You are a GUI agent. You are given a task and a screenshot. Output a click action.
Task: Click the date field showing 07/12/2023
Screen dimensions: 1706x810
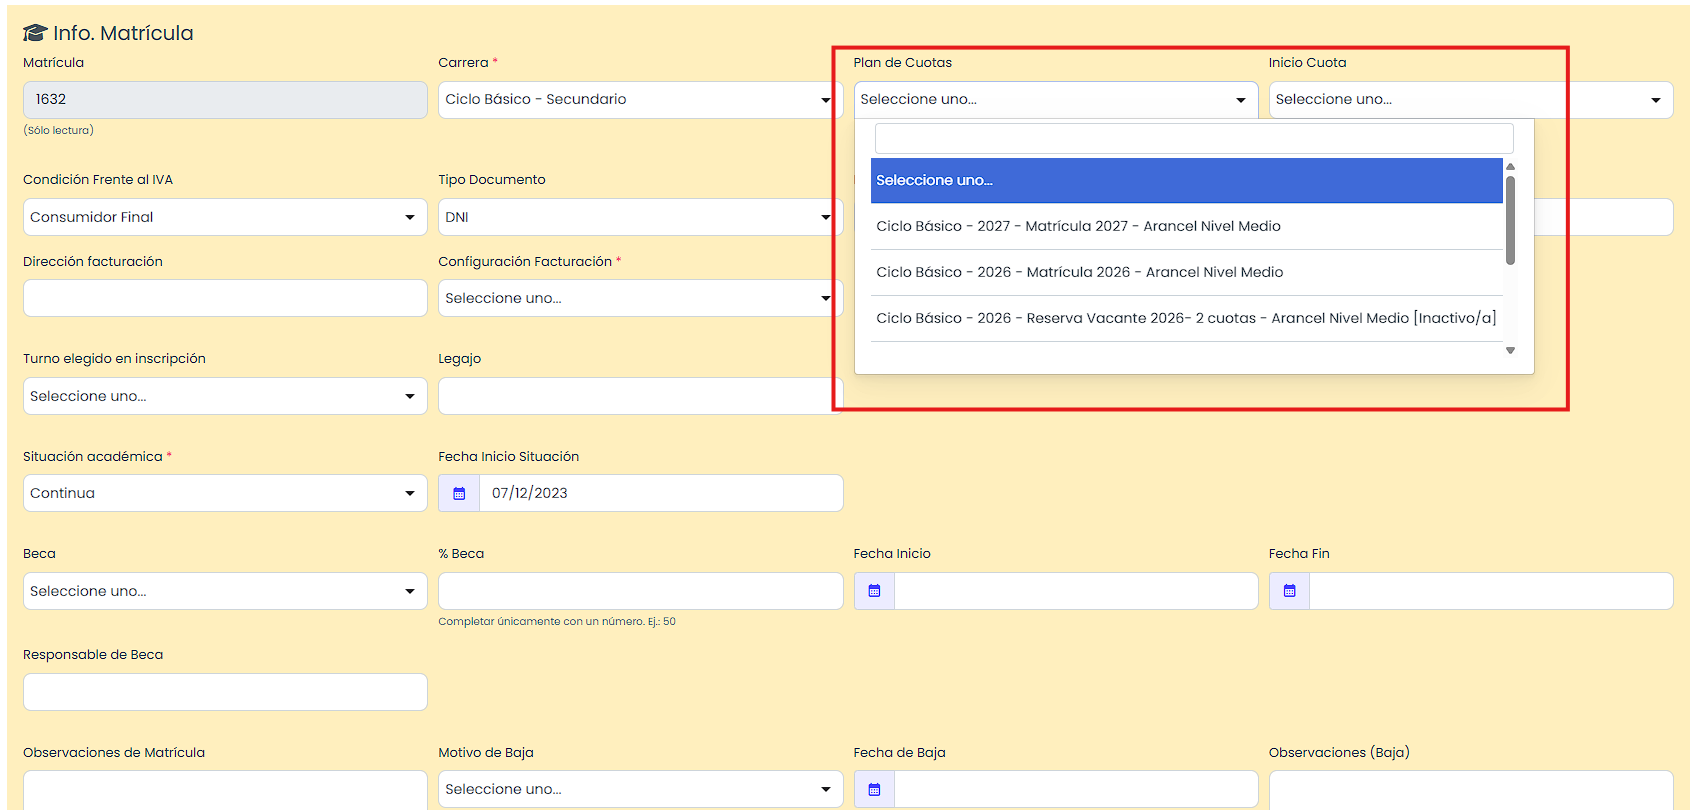(661, 493)
